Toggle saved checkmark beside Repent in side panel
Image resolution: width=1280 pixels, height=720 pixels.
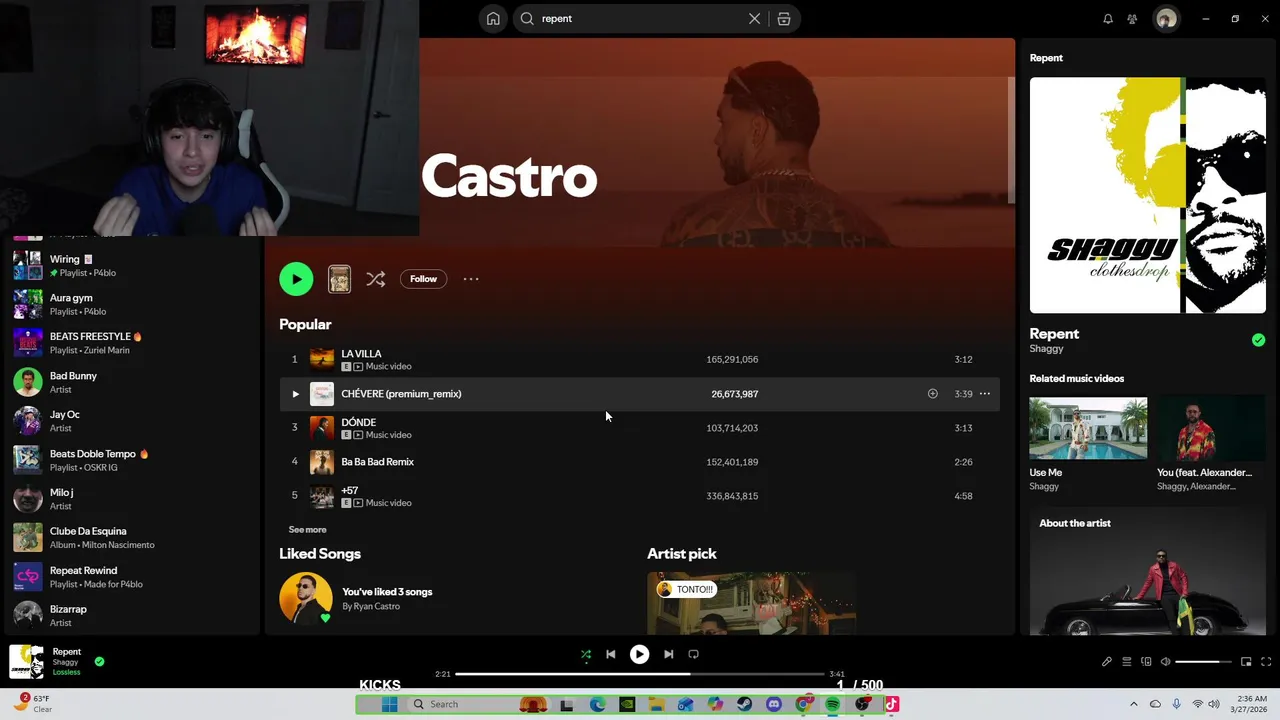tap(1258, 340)
